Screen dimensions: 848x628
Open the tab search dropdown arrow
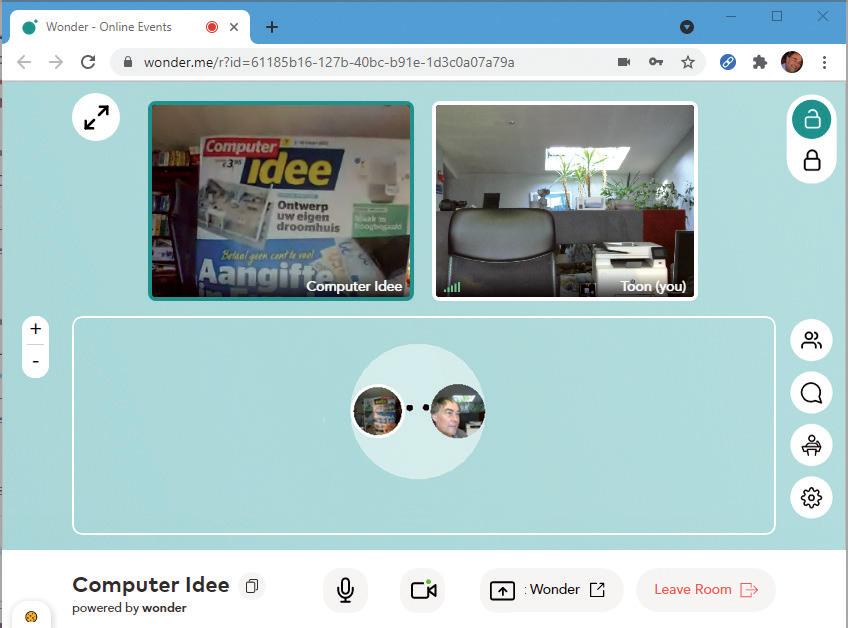(687, 27)
